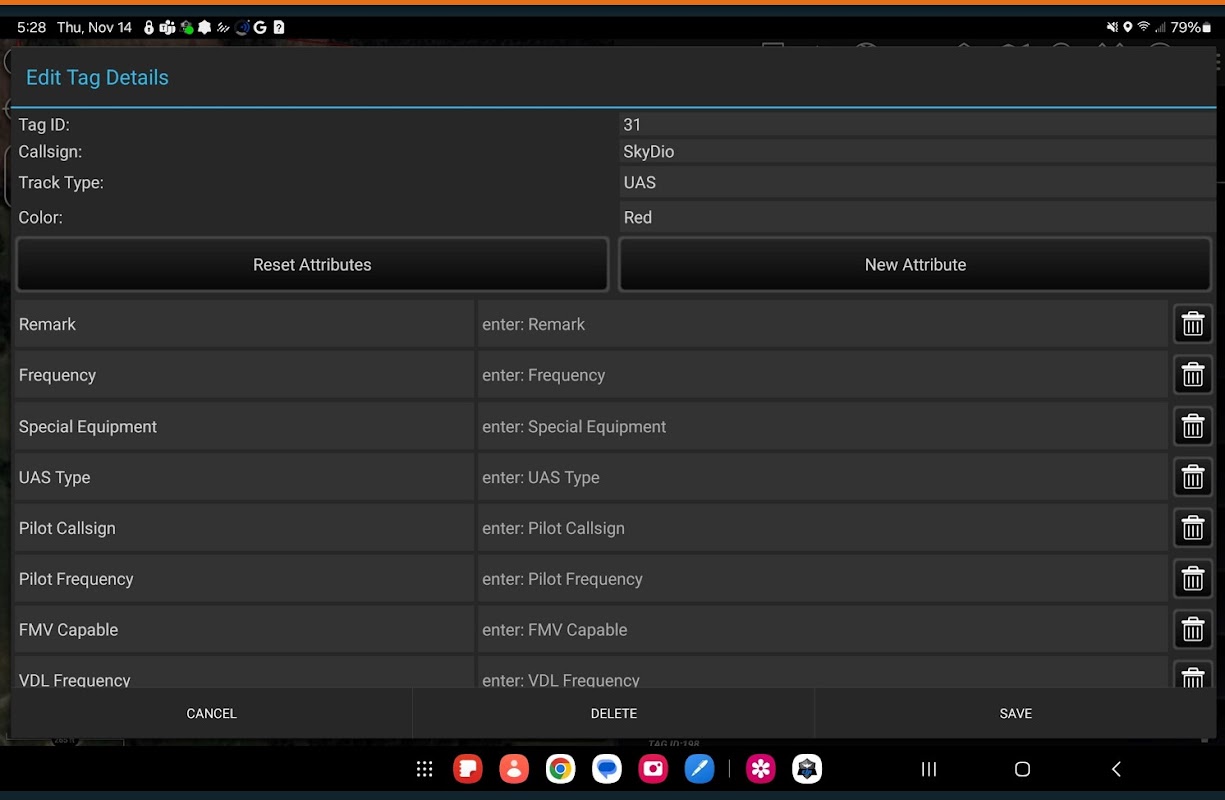Open the blue pen Notes app
This screenshot has width=1225, height=800.
(699, 769)
